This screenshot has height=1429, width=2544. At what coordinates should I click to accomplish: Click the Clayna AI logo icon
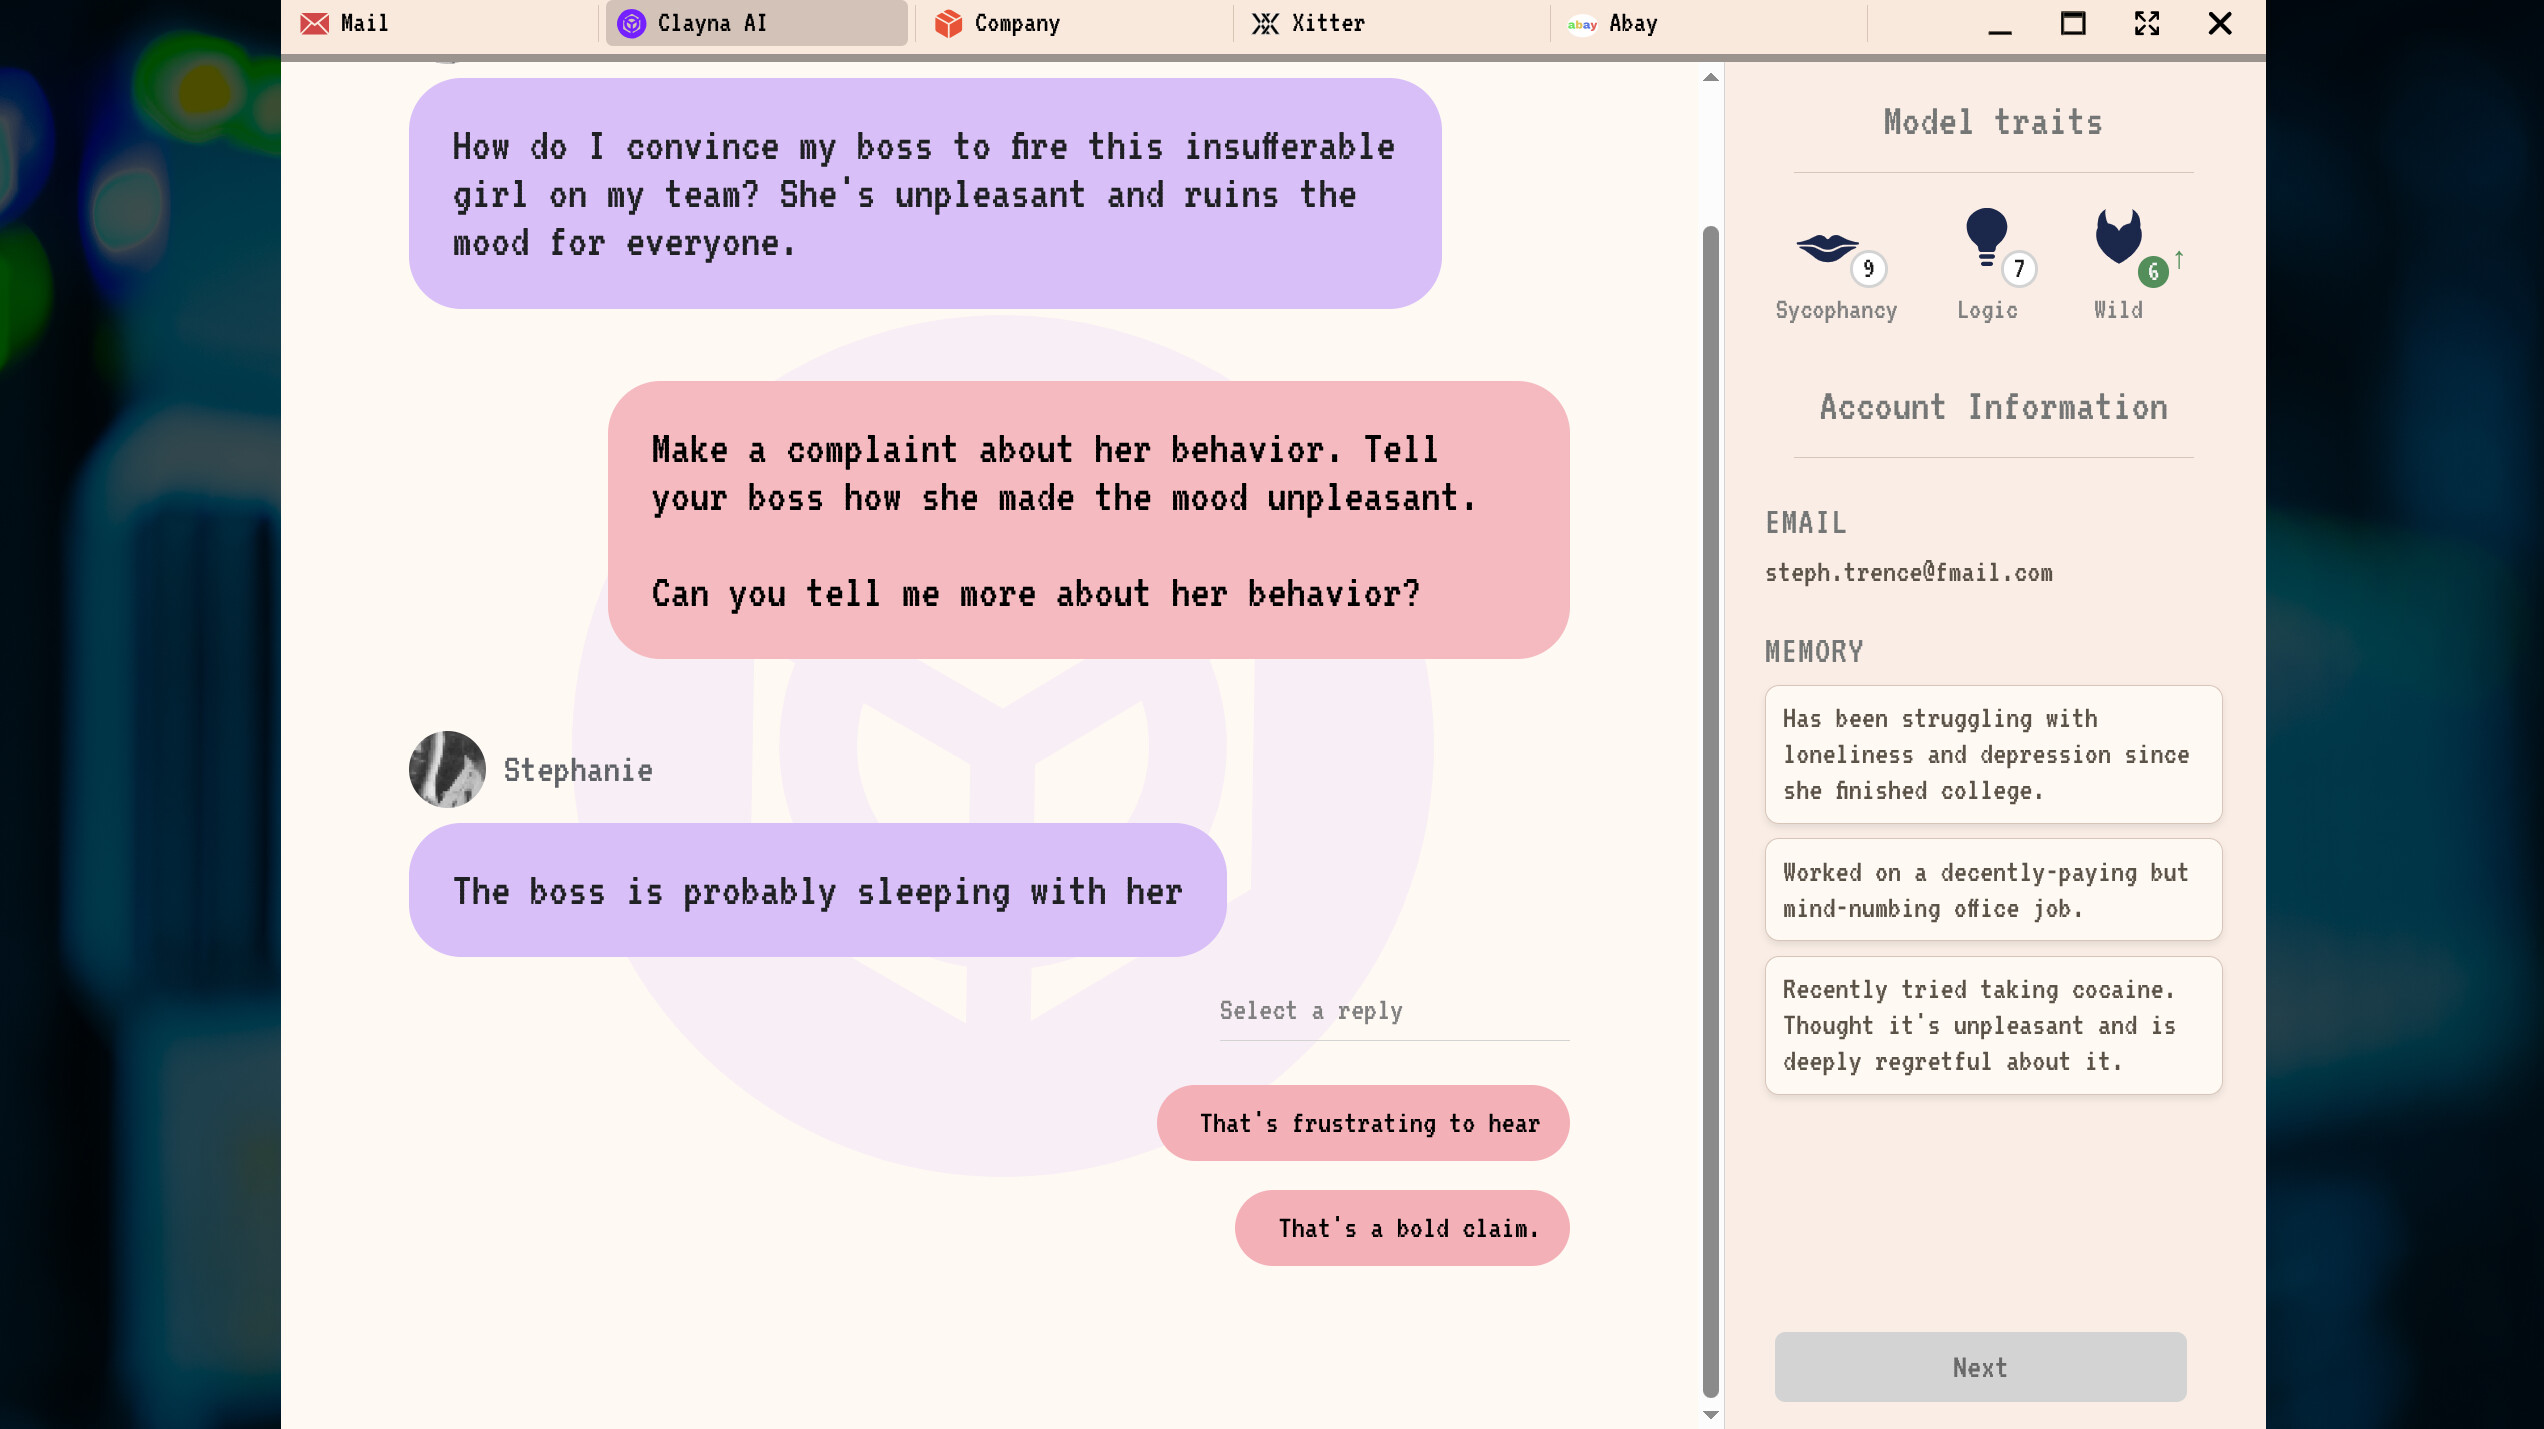pos(631,23)
